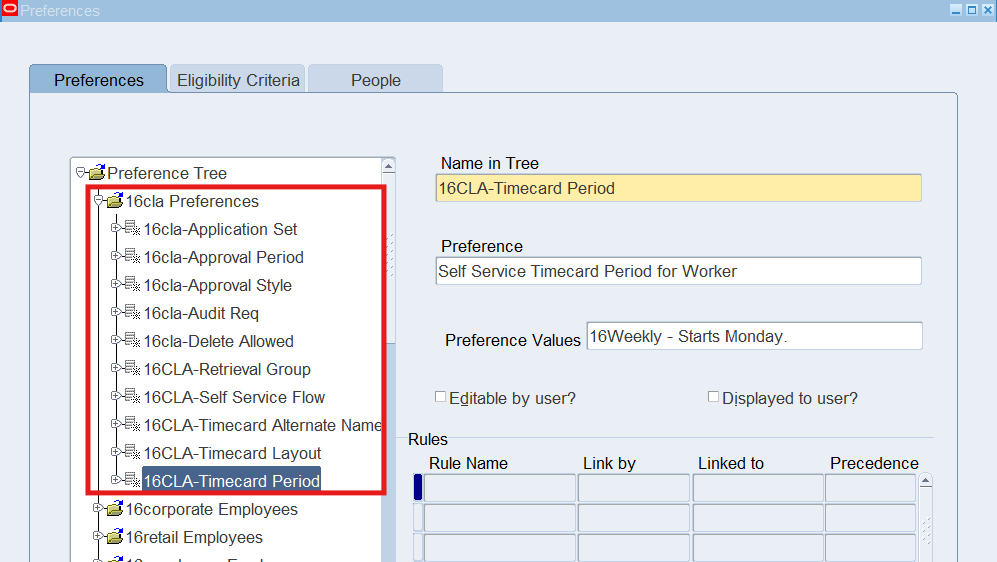Click the 16cla-Audit Req node icon
The image size is (997, 562).
132,314
